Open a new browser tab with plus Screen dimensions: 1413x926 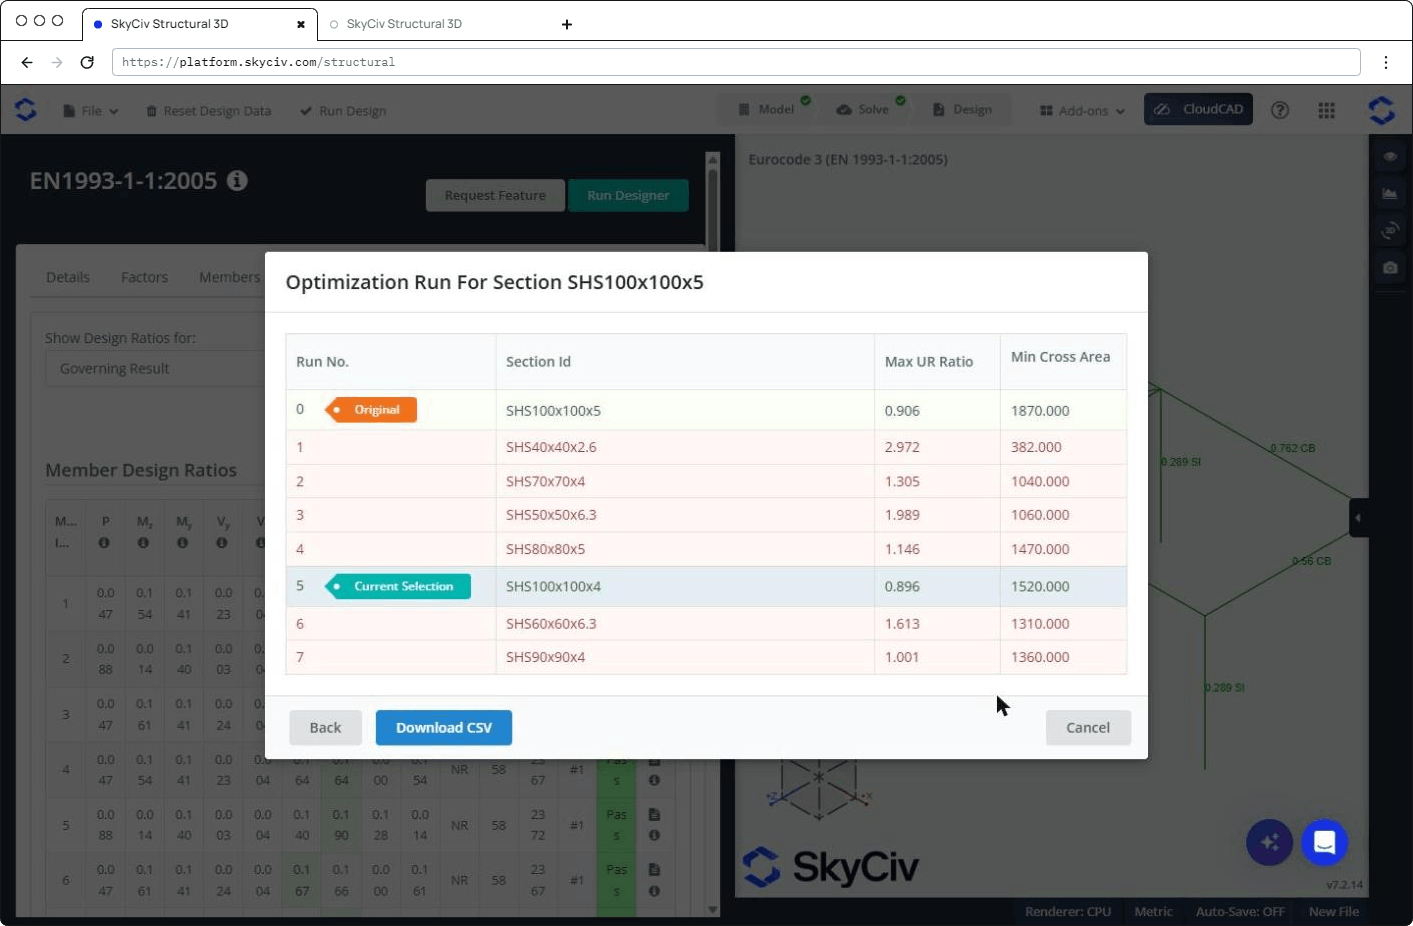567,24
